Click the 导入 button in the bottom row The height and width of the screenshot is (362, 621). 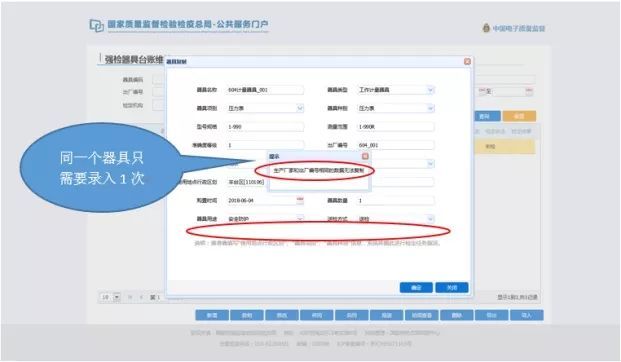click(x=526, y=315)
